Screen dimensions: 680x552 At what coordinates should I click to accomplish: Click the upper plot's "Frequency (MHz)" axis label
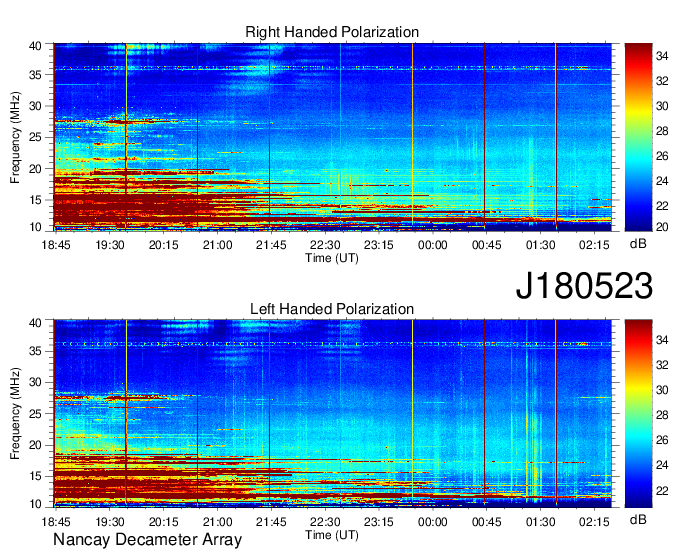point(15,137)
